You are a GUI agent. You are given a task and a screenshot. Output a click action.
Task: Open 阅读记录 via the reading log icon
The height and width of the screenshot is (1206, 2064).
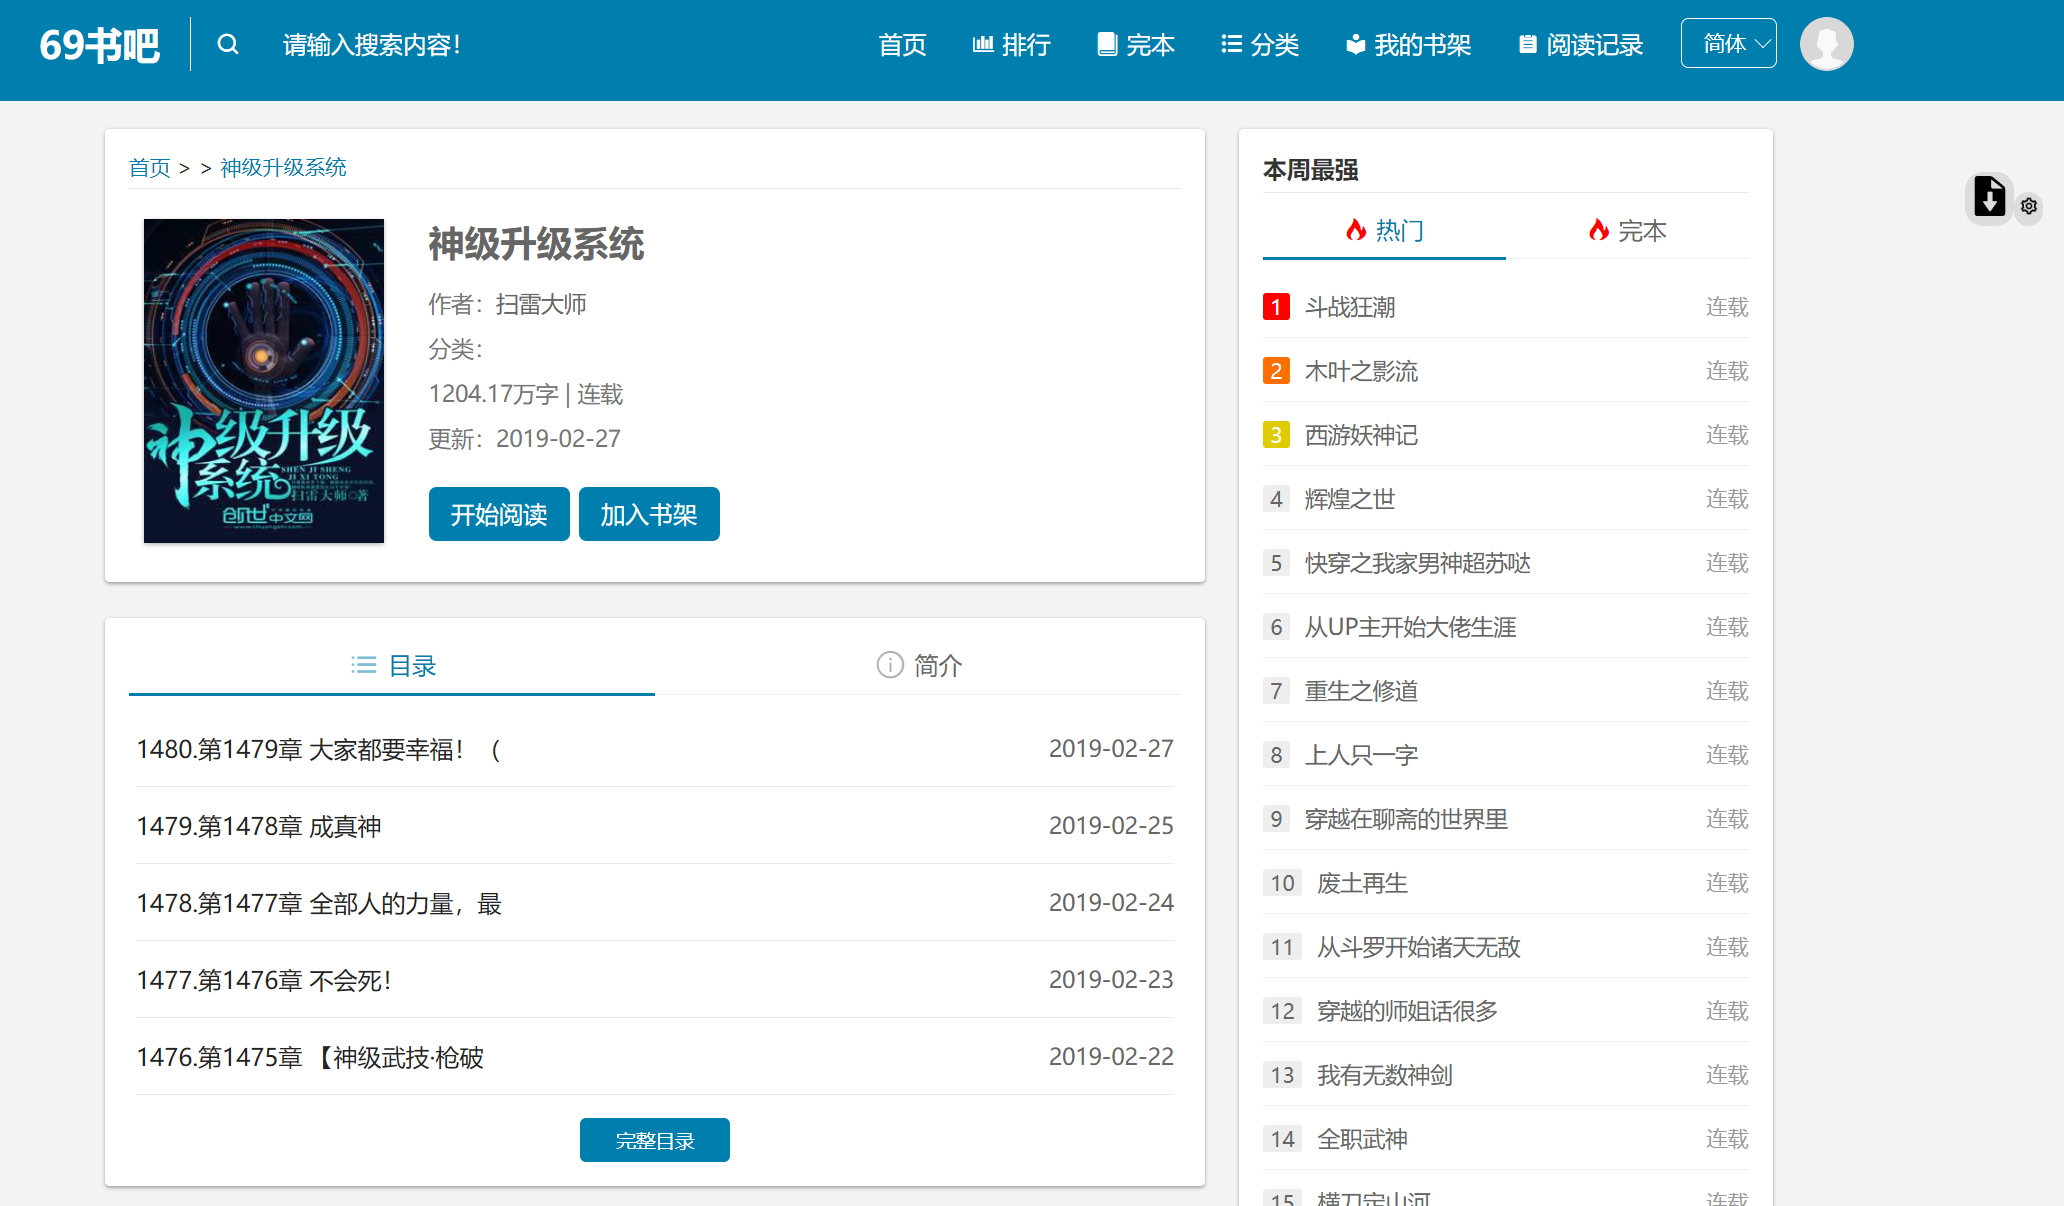(1527, 44)
